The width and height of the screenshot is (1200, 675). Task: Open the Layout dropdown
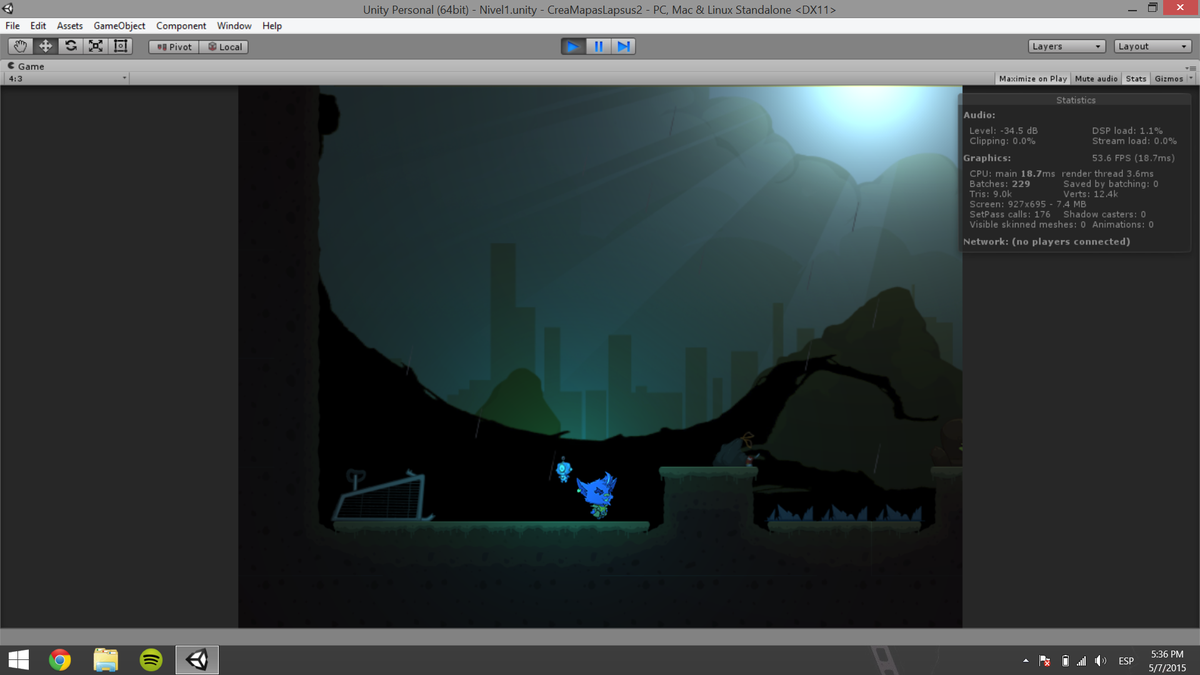1154,46
